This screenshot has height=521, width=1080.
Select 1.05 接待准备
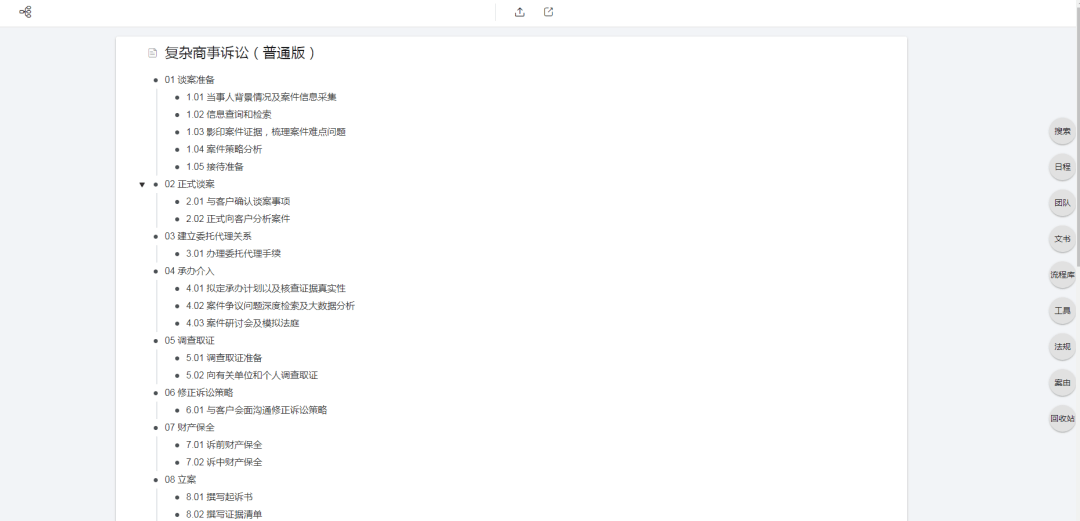[215, 167]
